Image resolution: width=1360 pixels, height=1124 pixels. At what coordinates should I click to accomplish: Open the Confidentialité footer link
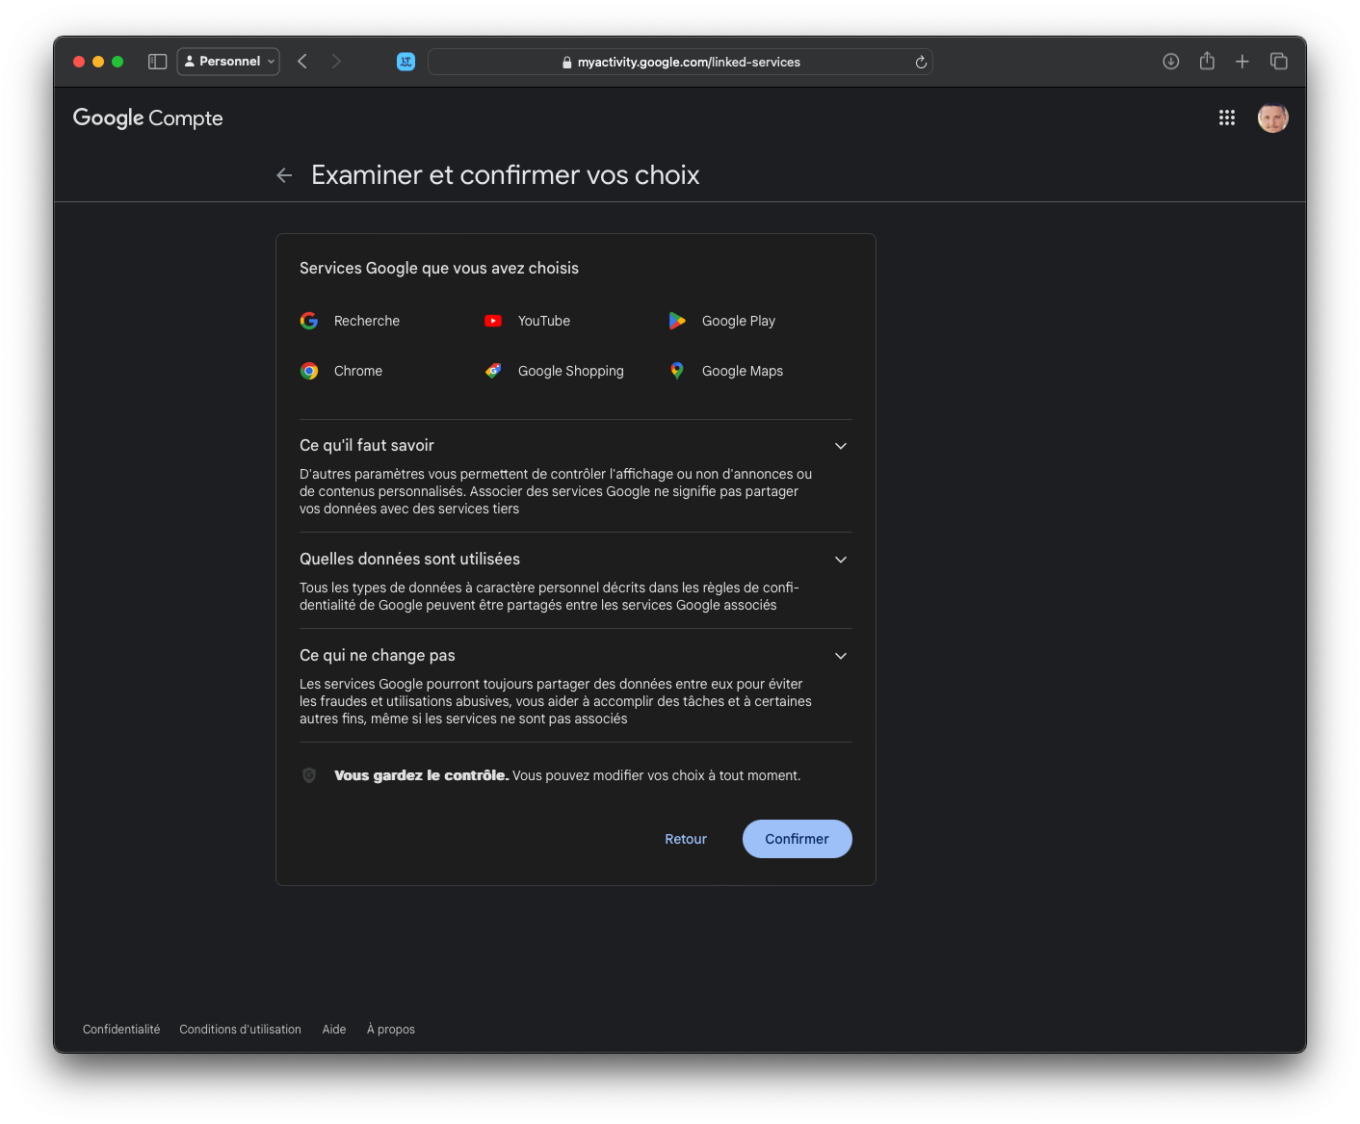coord(121,1029)
